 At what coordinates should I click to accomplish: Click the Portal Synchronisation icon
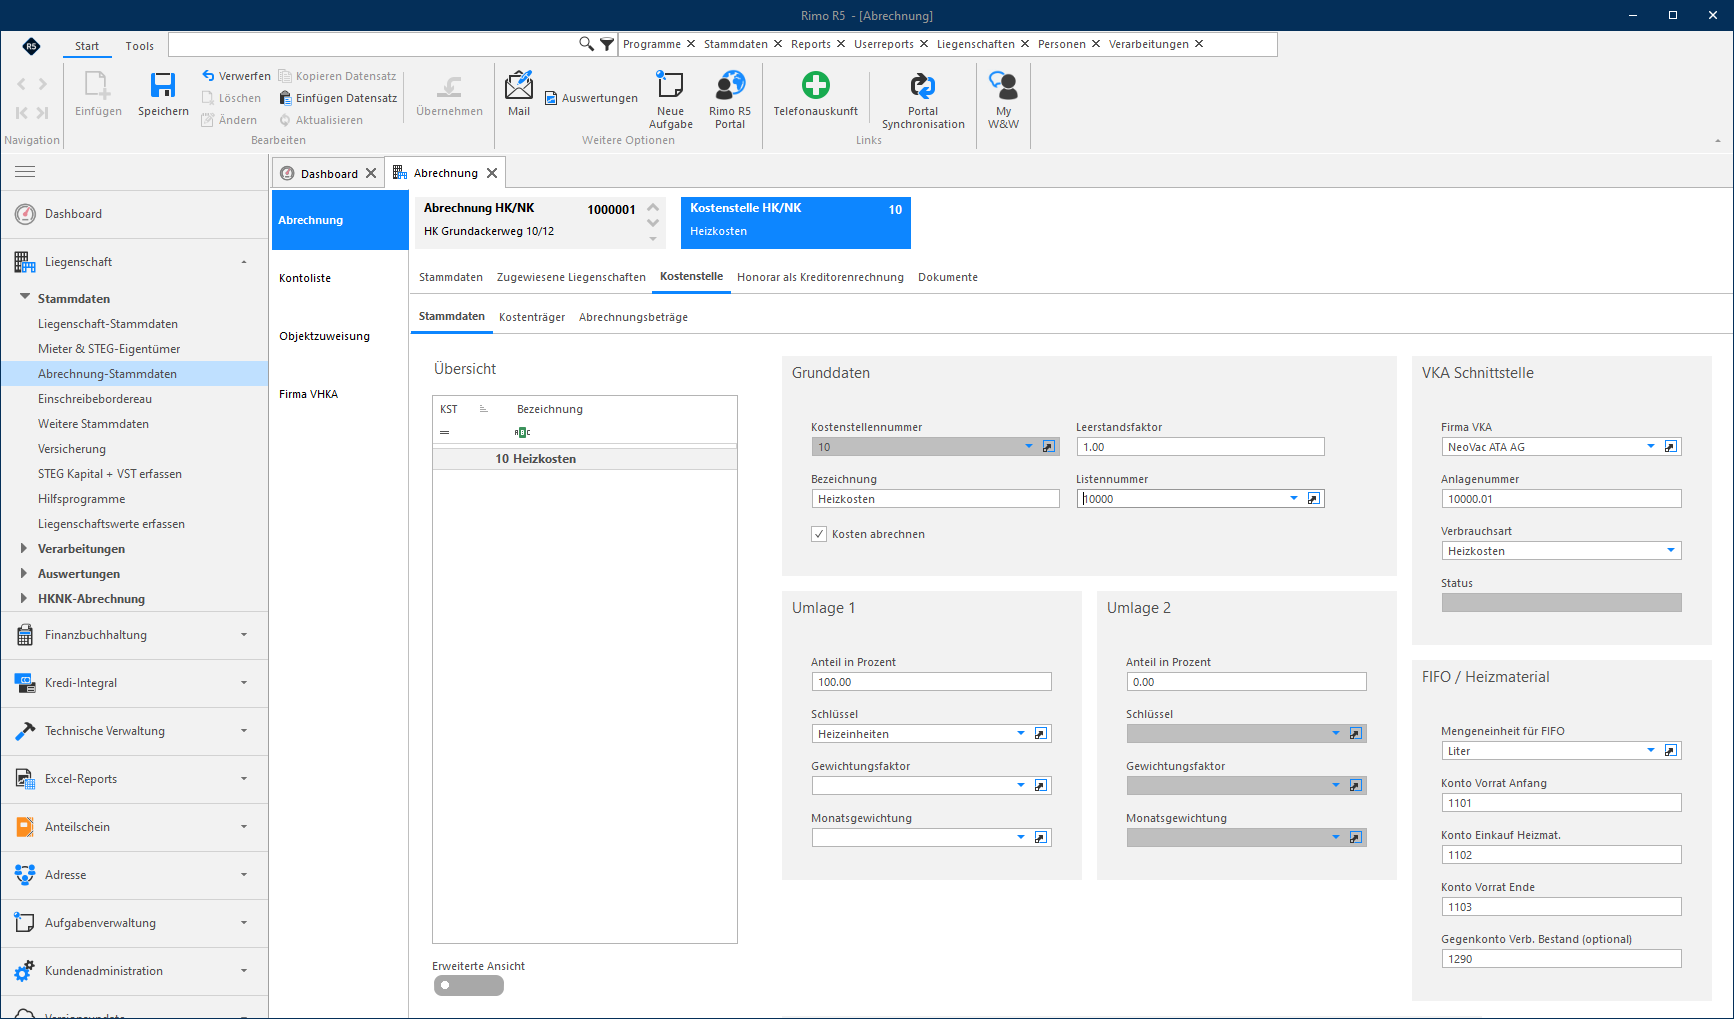[x=923, y=86]
